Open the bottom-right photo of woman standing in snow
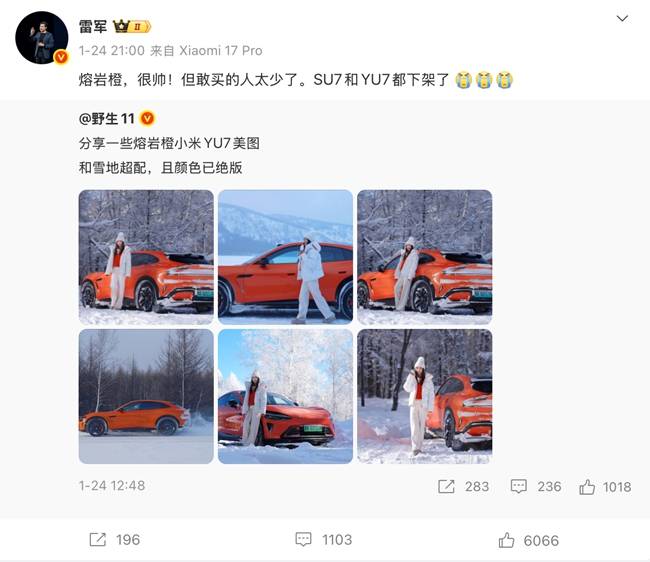Screen dimensions: 650x562 click(x=425, y=397)
